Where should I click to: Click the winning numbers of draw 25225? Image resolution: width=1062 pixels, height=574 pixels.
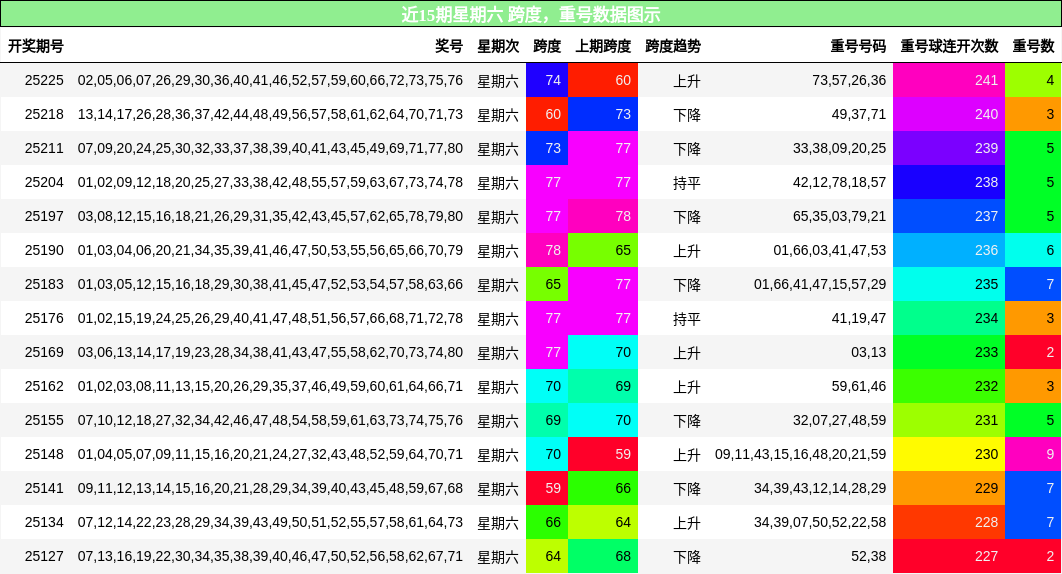pyautogui.click(x=270, y=81)
